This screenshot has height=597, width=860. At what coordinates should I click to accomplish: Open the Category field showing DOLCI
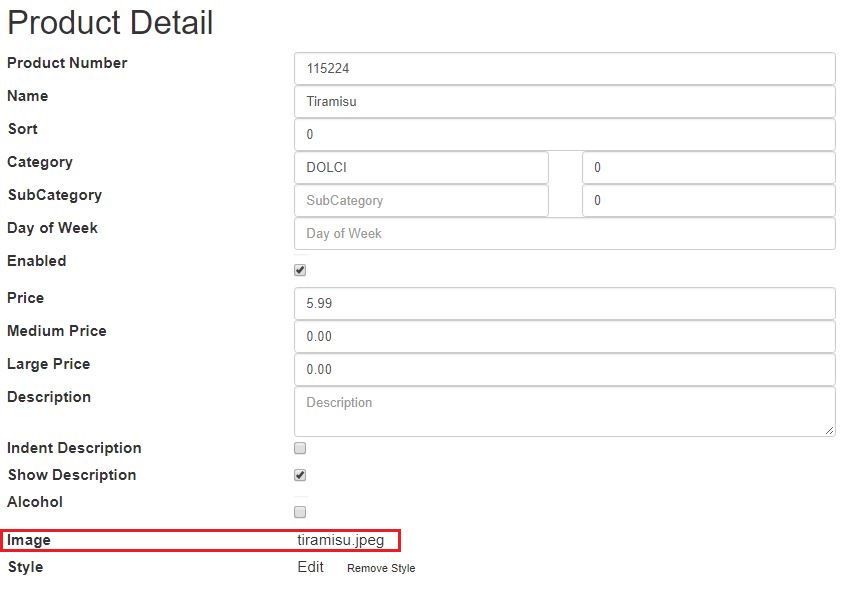click(x=421, y=167)
